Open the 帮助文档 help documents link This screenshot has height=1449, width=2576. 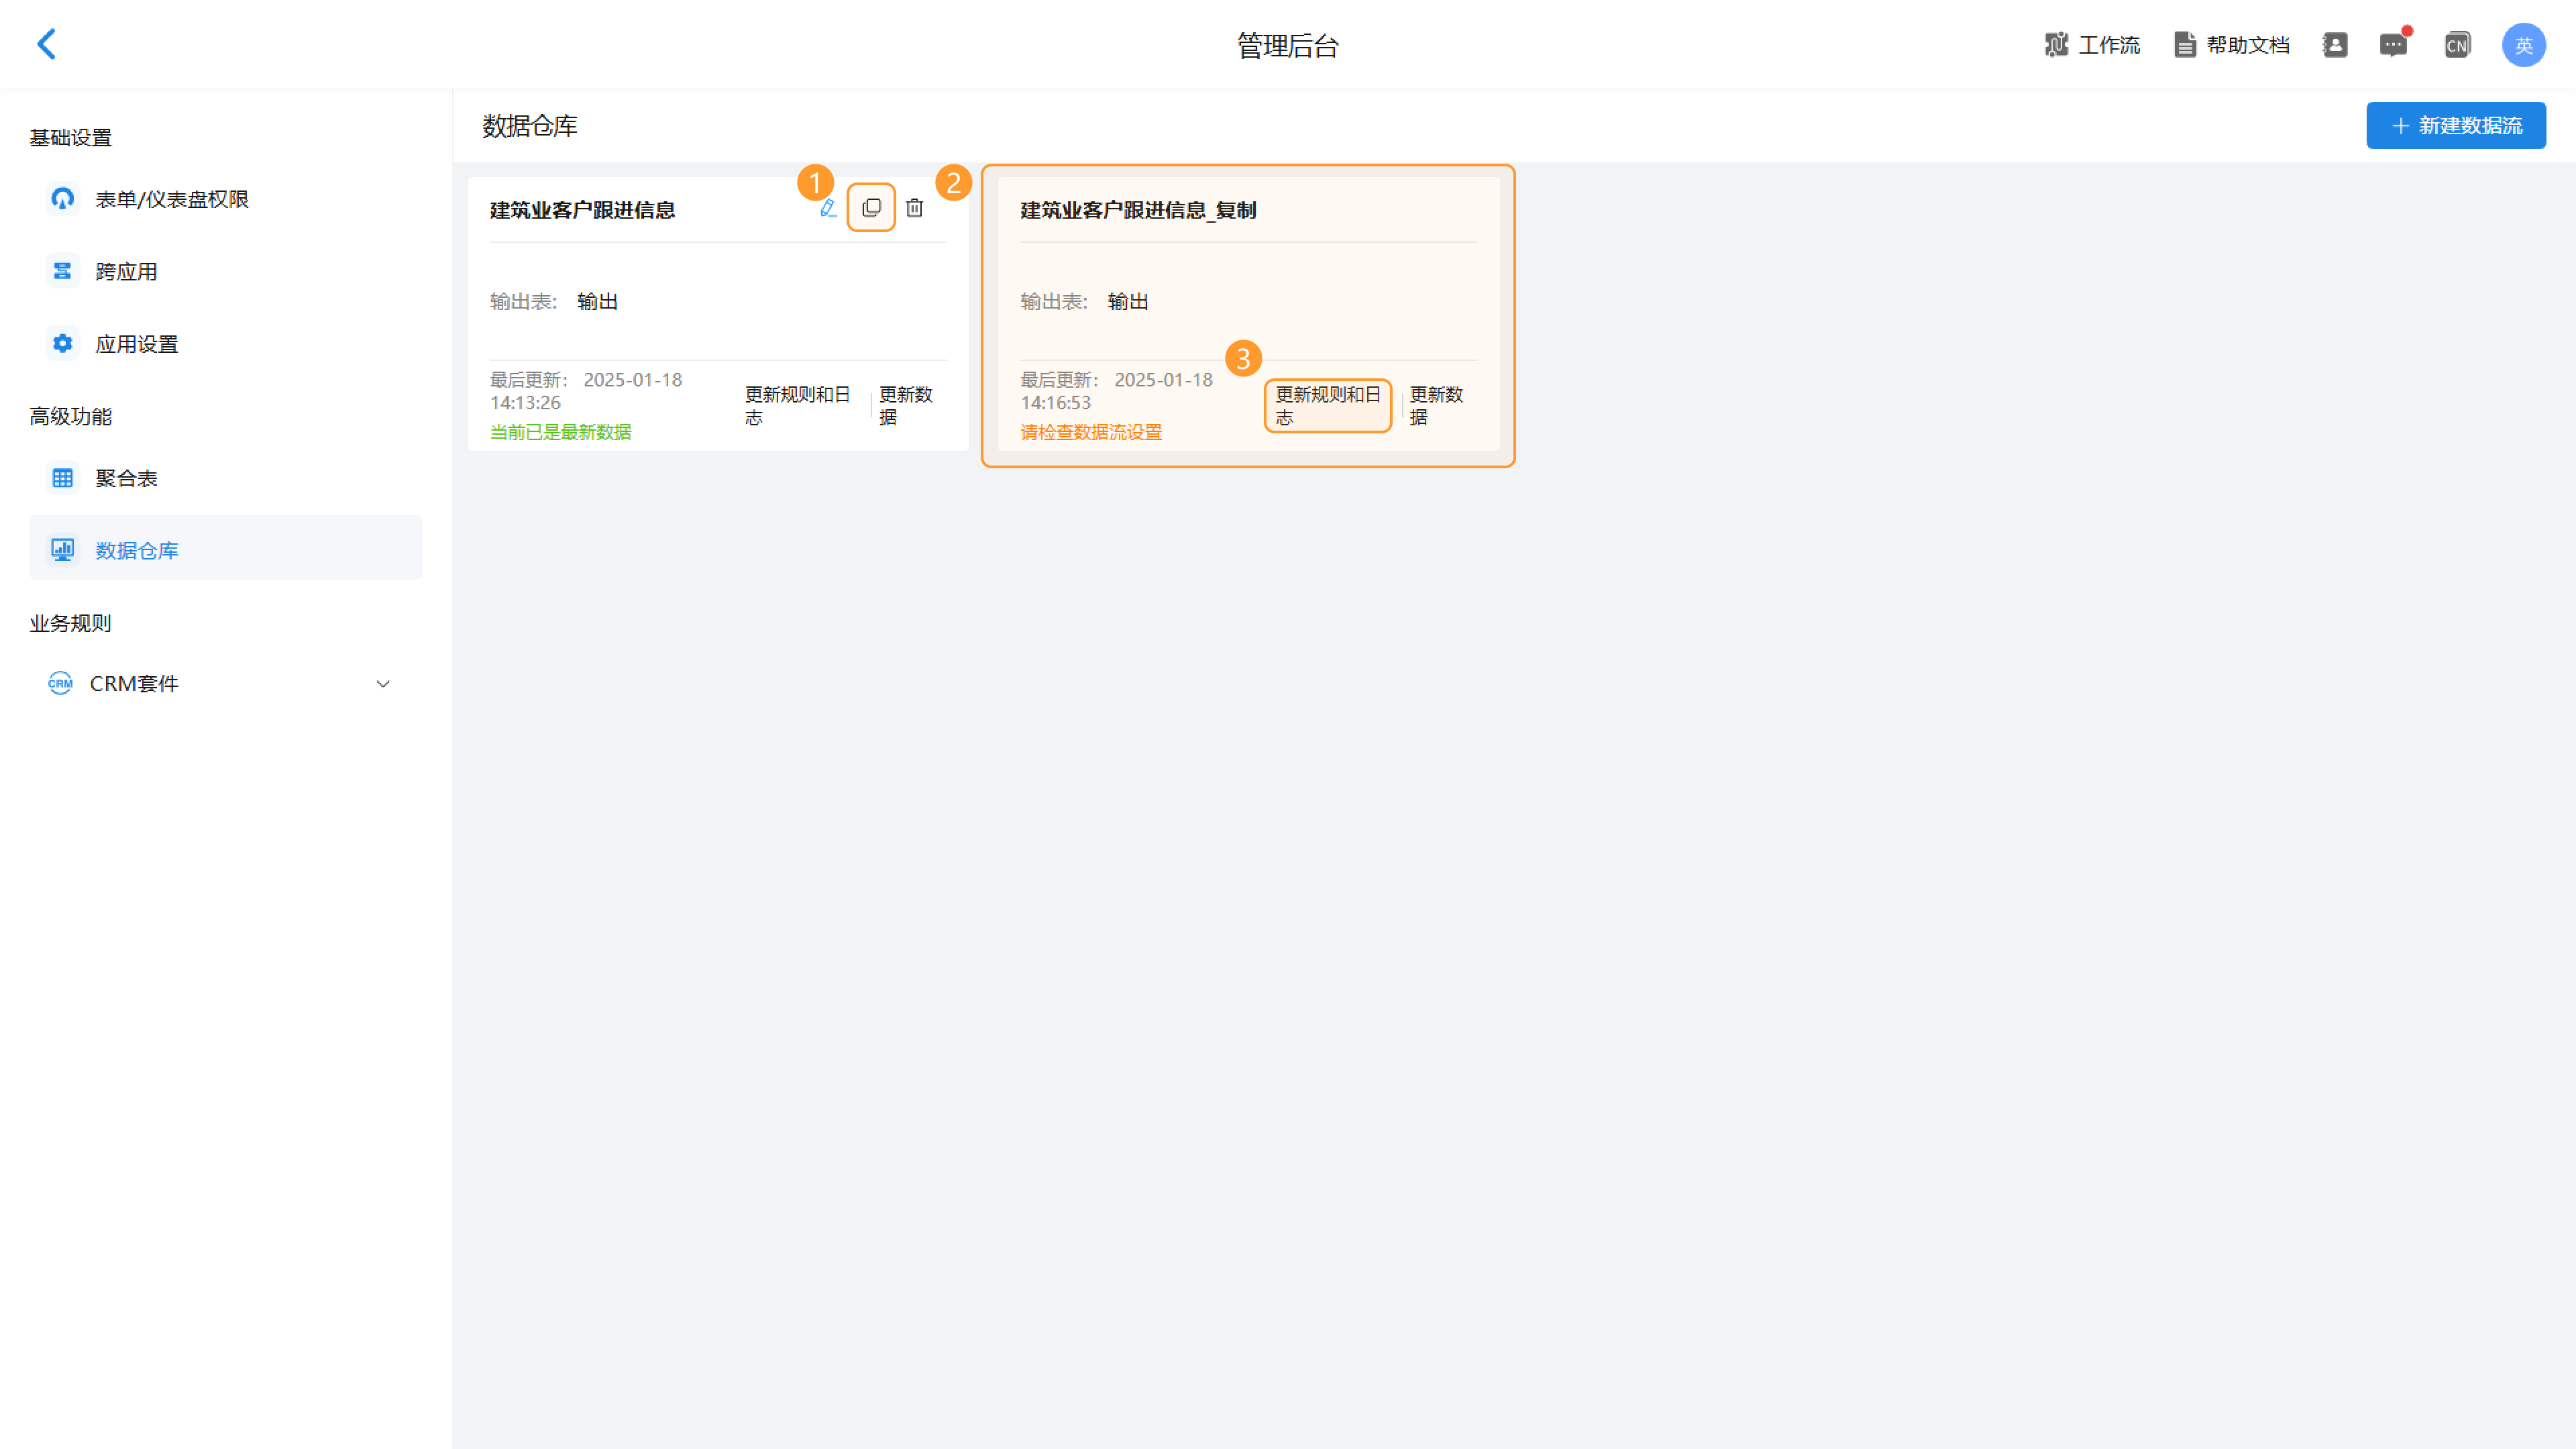pyautogui.click(x=2231, y=45)
